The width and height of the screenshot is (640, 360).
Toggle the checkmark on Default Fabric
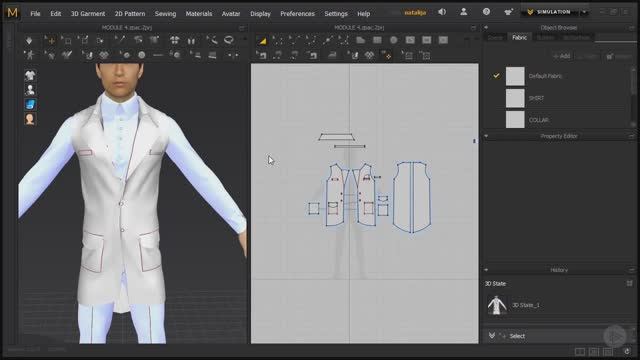coord(496,76)
